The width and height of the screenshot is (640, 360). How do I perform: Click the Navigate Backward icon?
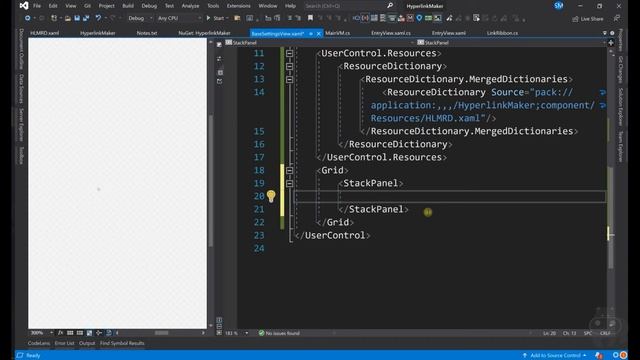27,18
